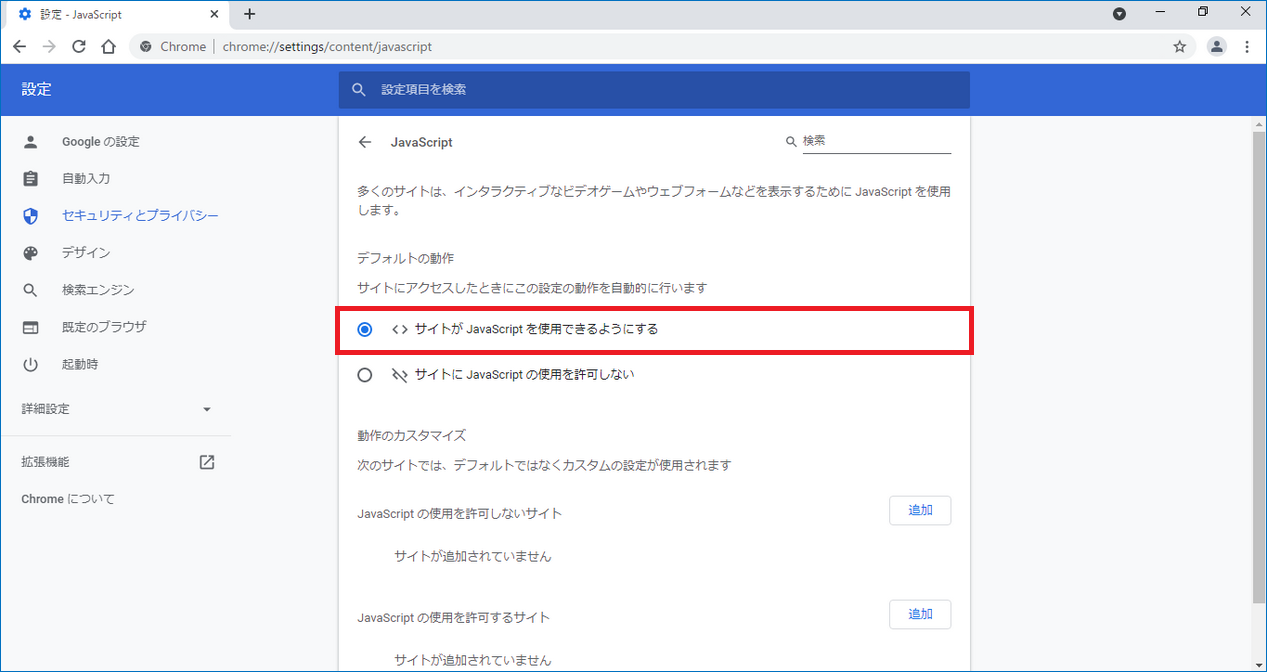Click the browser window icon beside 既定のブラウザ
This screenshot has width=1267, height=672.
[x=30, y=327]
